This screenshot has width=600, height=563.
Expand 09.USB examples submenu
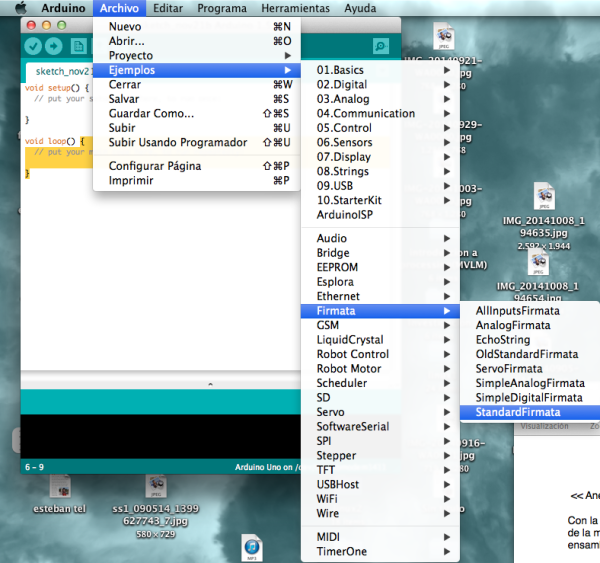click(380, 186)
